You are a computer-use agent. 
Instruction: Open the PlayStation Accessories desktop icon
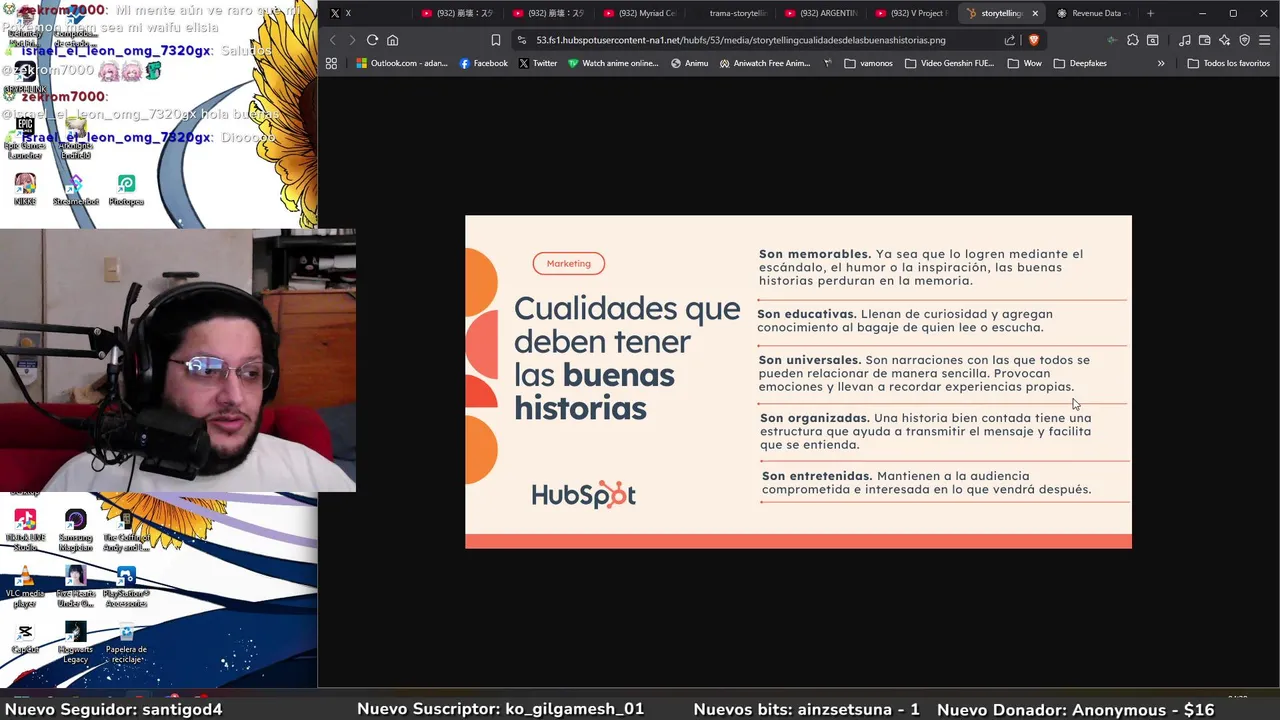click(x=126, y=586)
